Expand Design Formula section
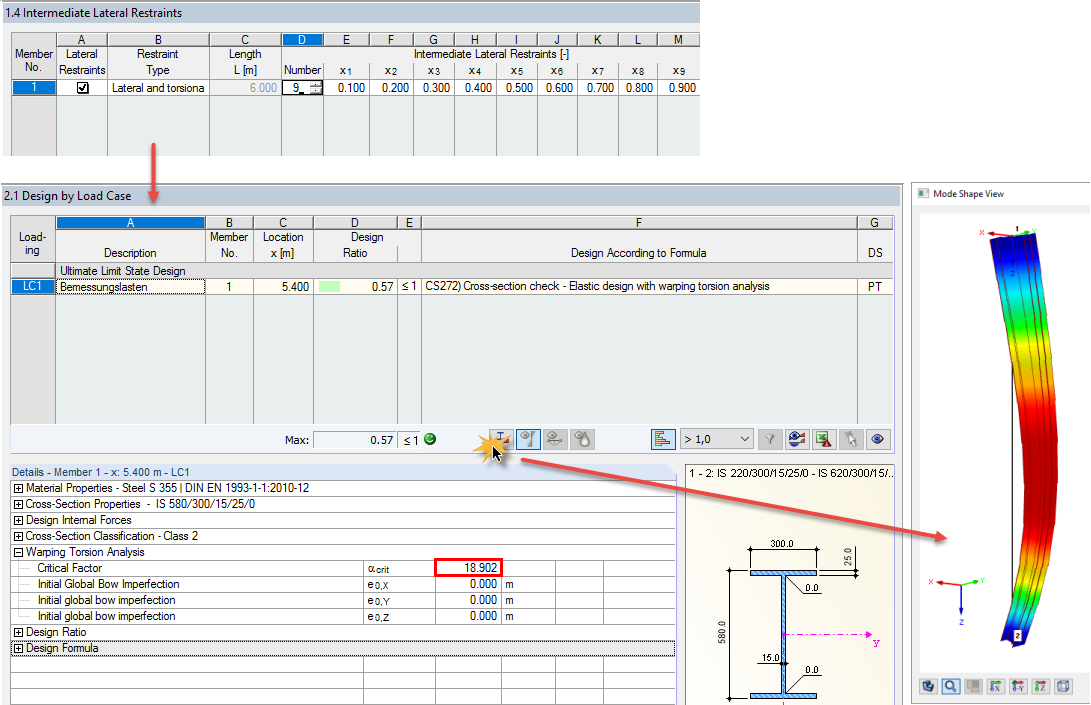 [x=18, y=649]
